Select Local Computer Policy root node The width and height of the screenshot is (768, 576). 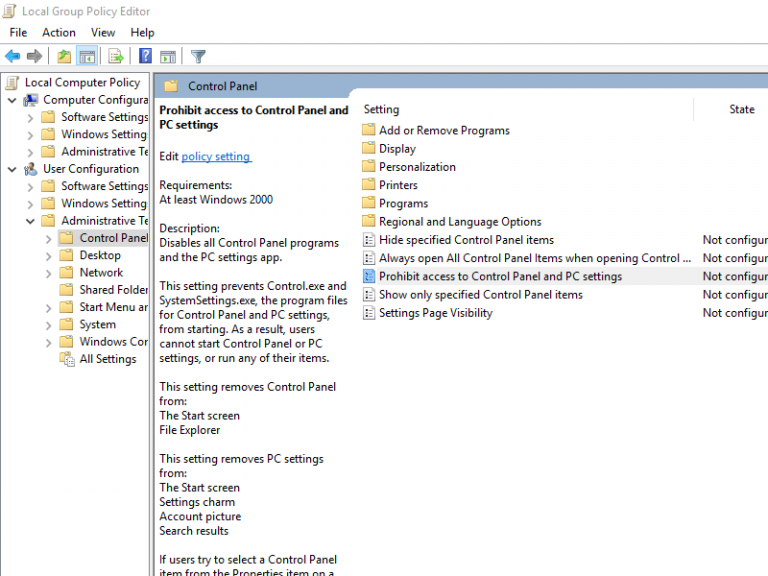pyautogui.click(x=82, y=82)
